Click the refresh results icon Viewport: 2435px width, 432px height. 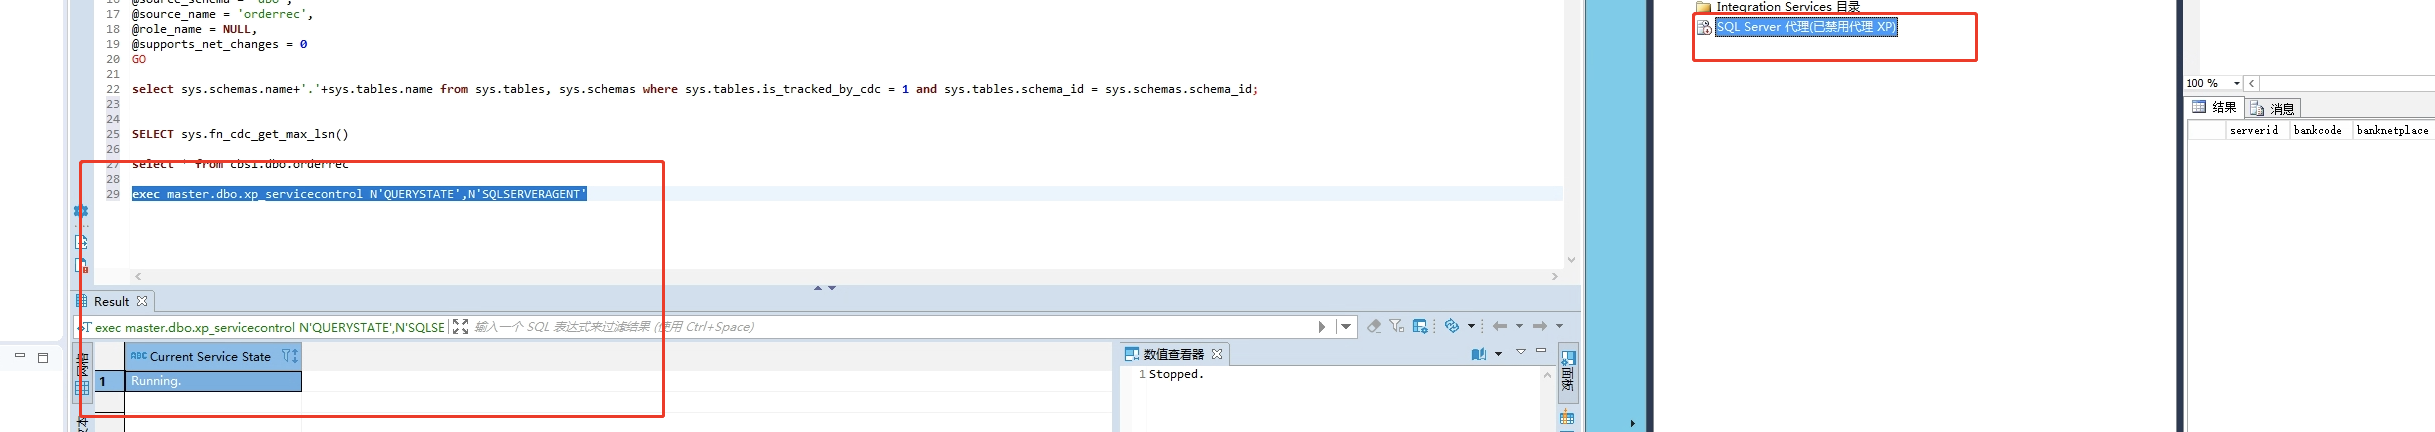(1452, 326)
